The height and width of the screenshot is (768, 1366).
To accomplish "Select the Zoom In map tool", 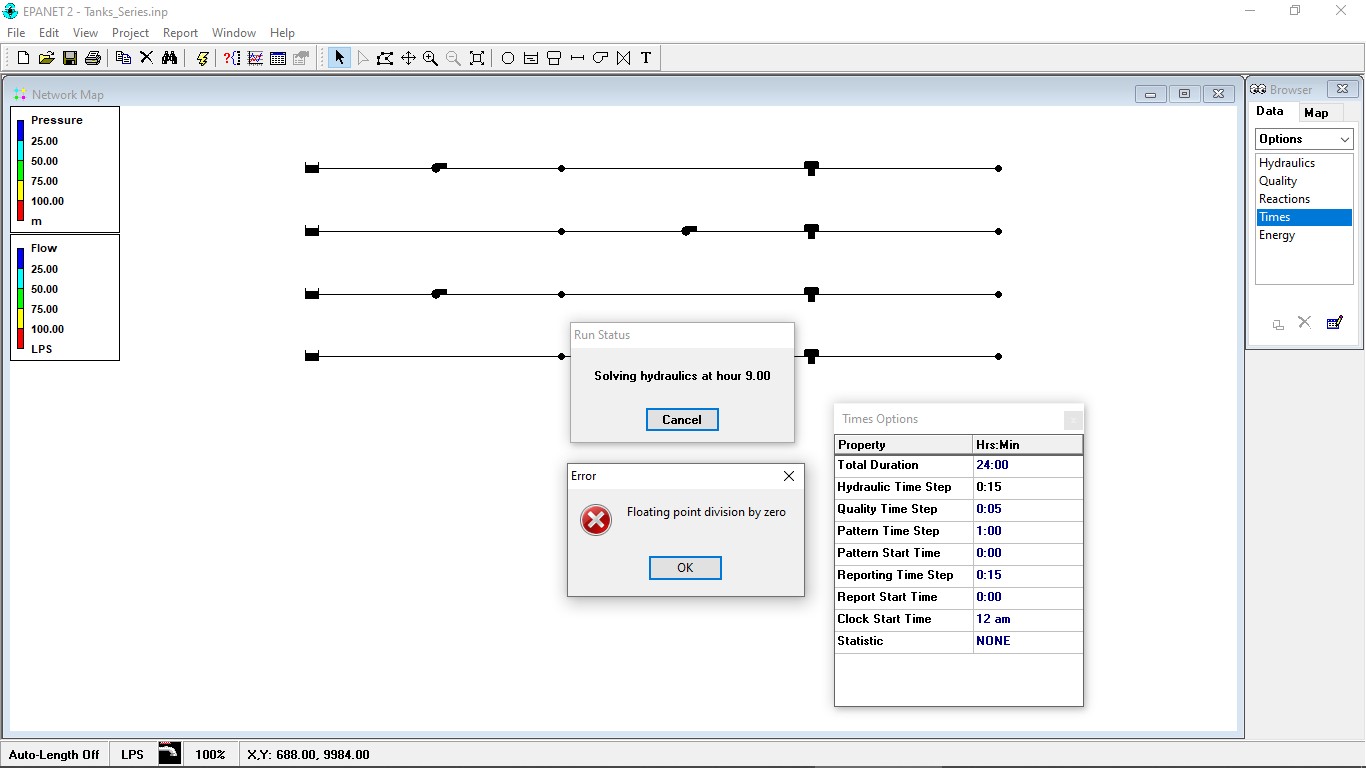I will (x=430, y=57).
